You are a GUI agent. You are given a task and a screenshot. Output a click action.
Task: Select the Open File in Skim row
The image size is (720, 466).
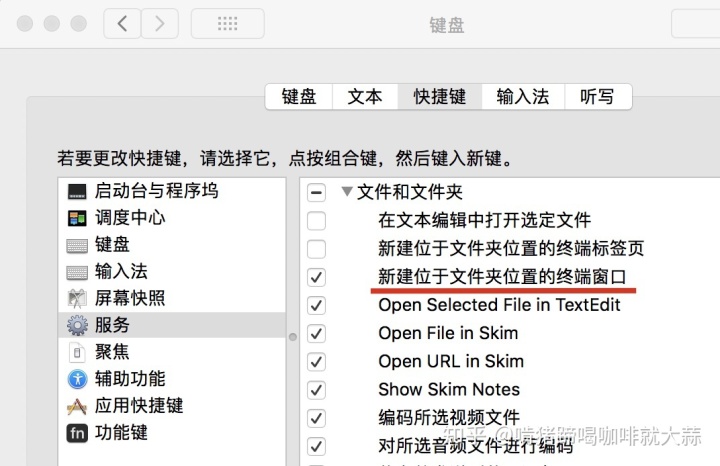pyautogui.click(x=510, y=333)
